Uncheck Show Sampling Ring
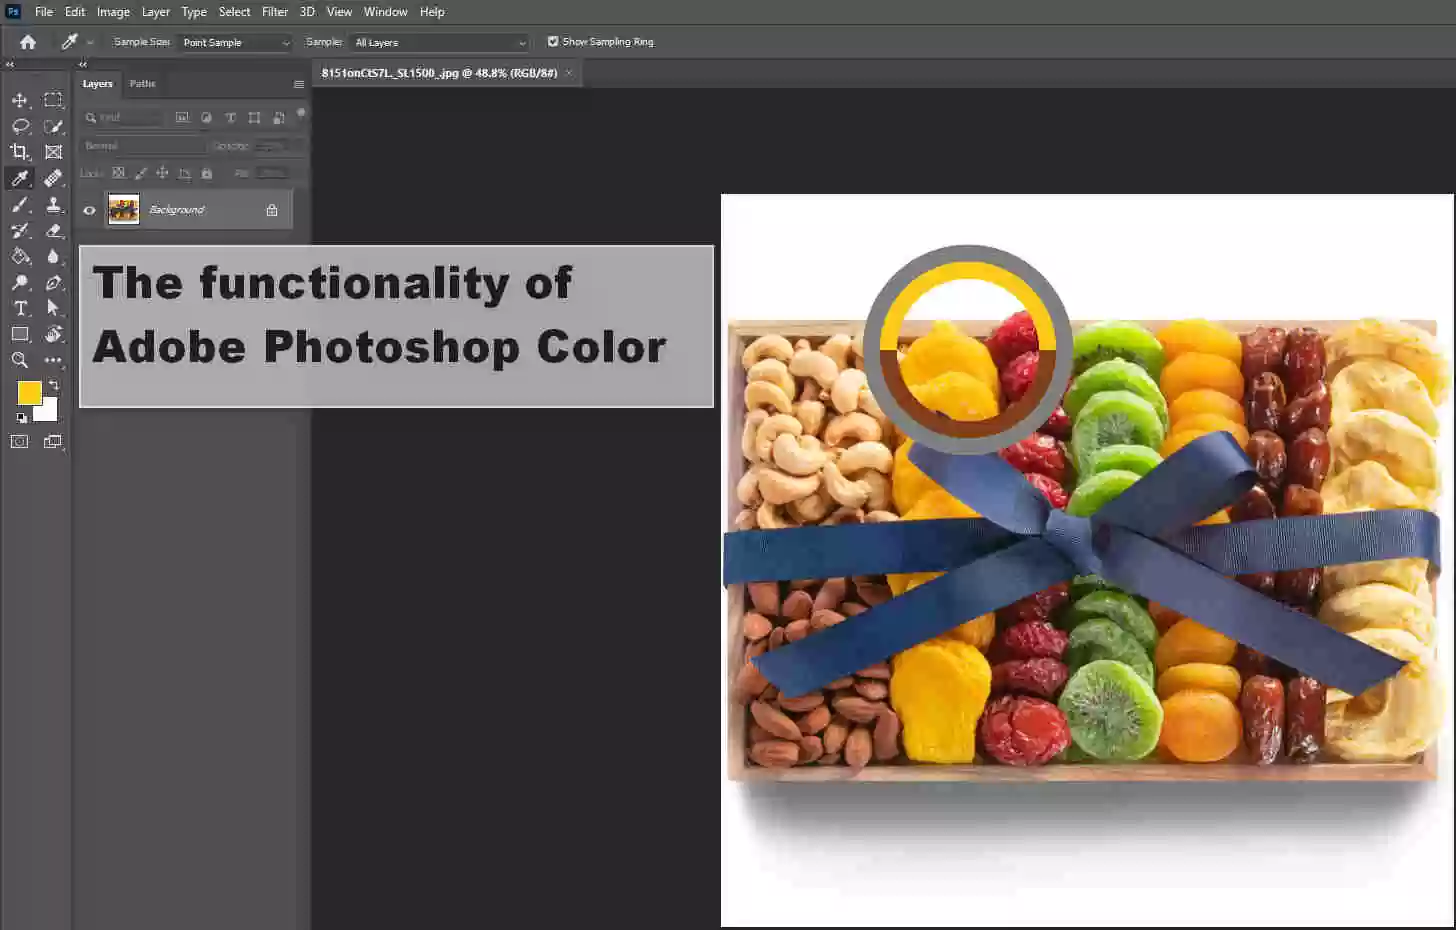The image size is (1456, 930). pos(553,42)
